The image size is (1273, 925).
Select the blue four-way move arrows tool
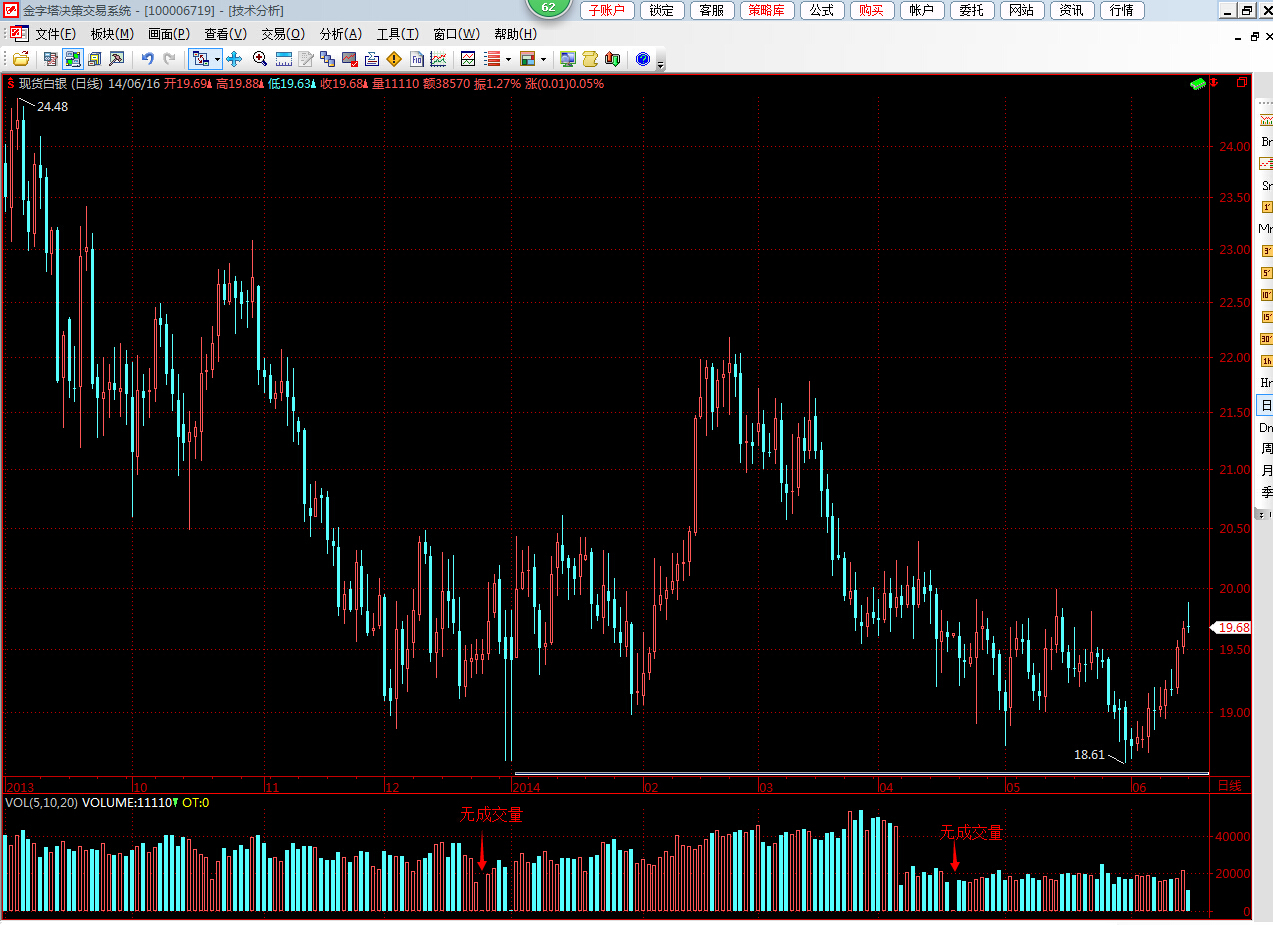(234, 59)
